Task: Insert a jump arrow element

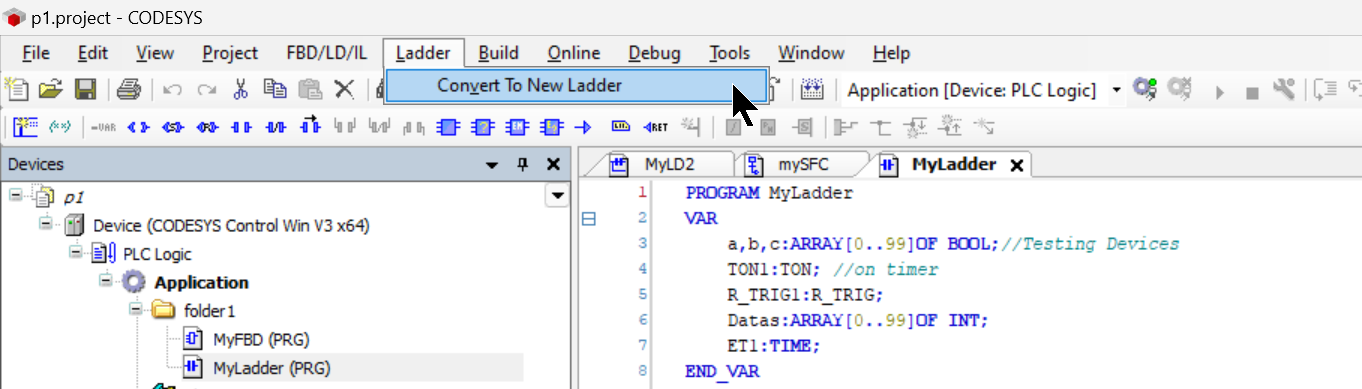Action: [x=583, y=127]
